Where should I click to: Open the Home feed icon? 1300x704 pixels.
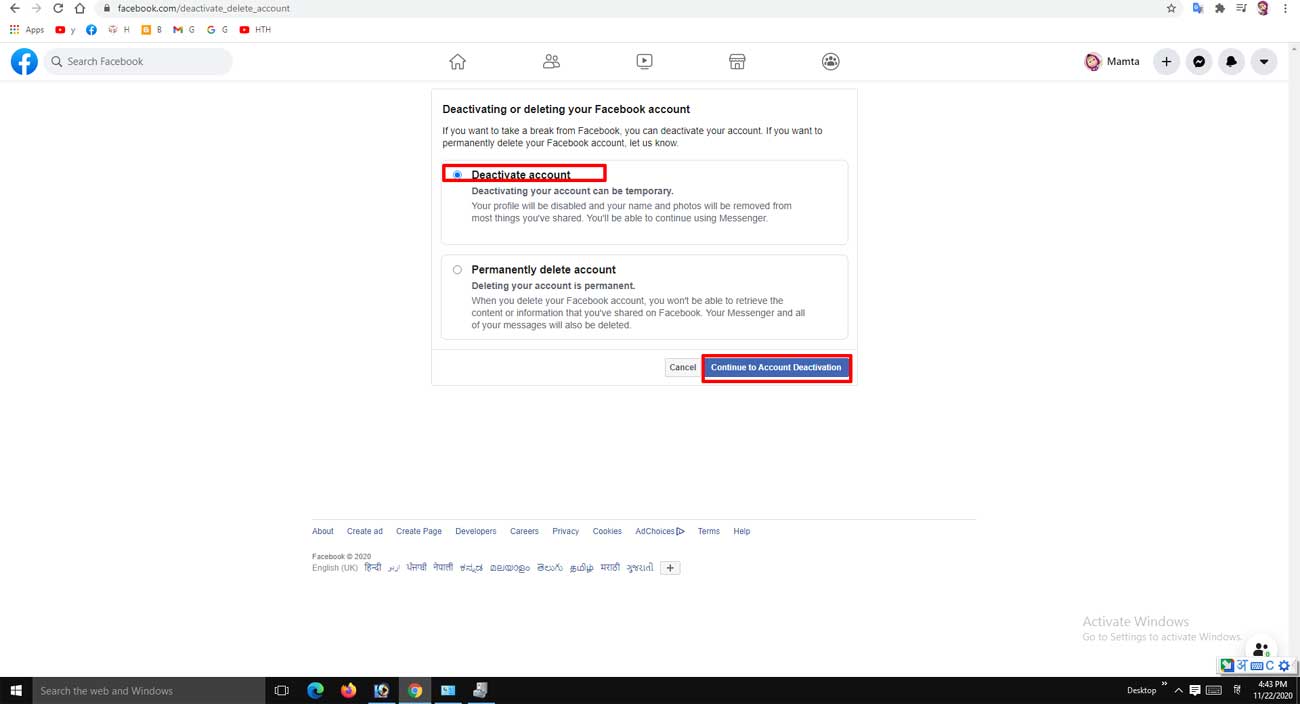point(457,61)
